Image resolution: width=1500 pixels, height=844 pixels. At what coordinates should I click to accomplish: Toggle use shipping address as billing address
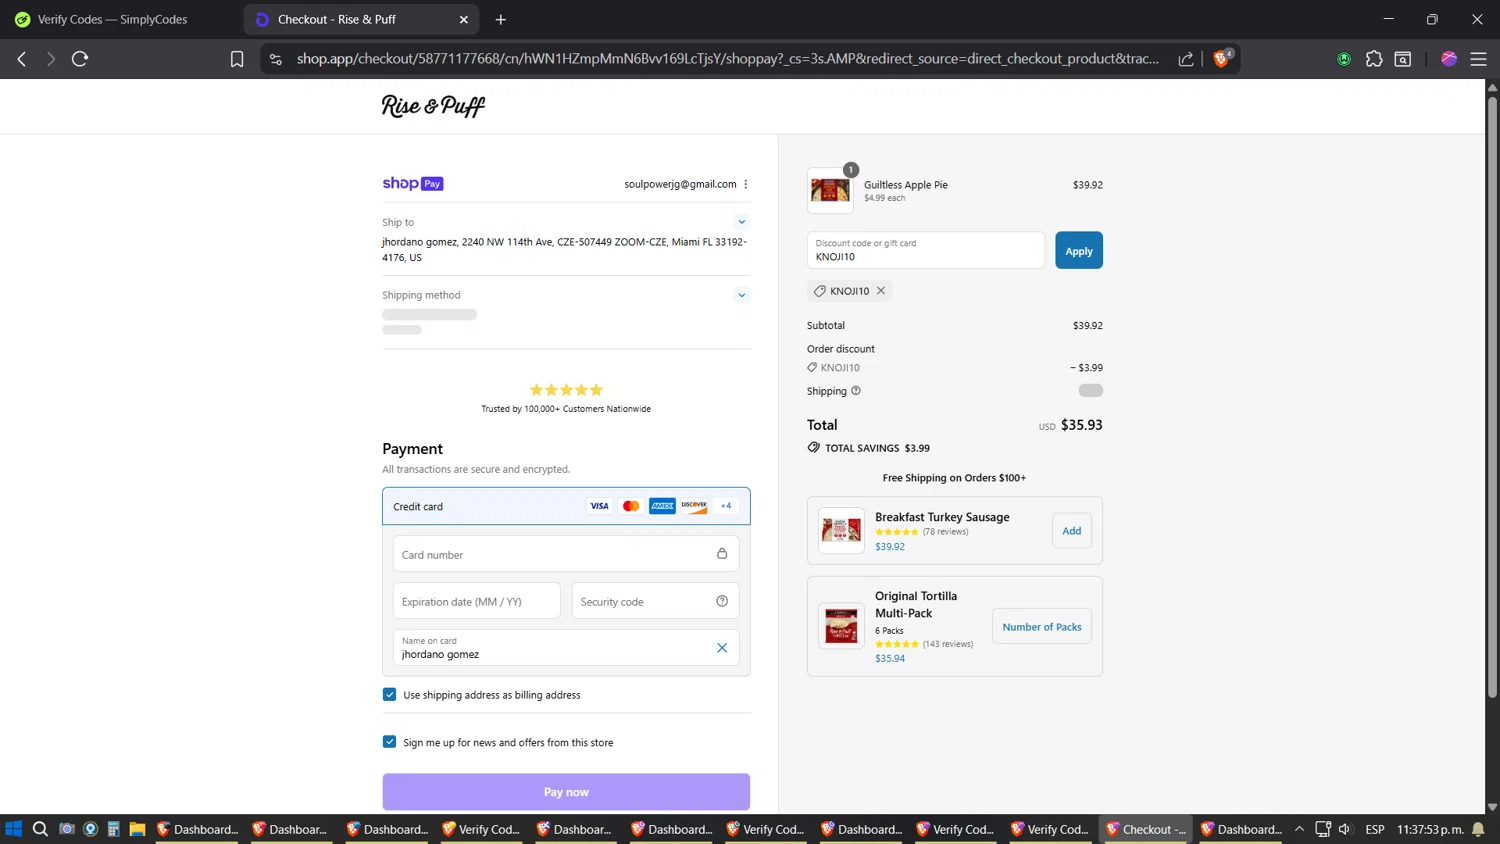click(389, 694)
